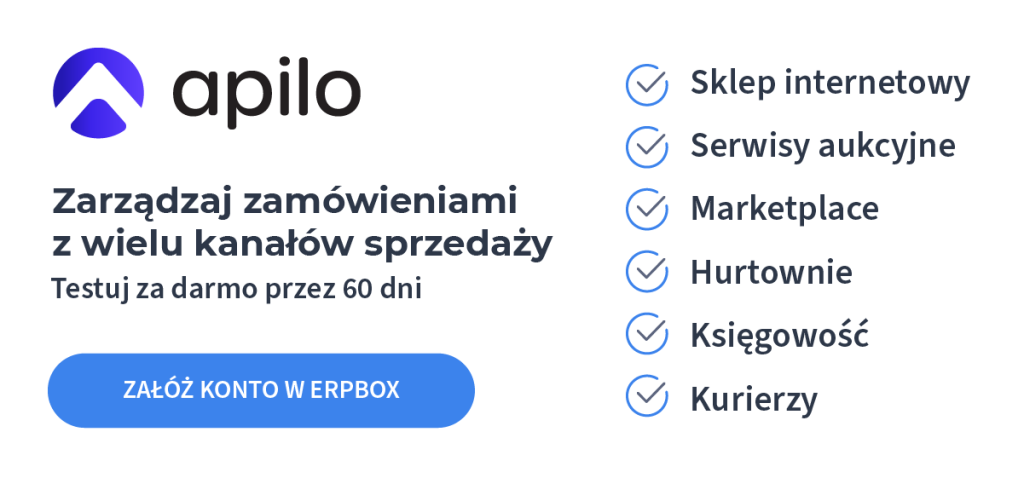The width and height of the screenshot is (1024, 478).
Task: Select the Sklep internetowy label
Action: tap(829, 84)
